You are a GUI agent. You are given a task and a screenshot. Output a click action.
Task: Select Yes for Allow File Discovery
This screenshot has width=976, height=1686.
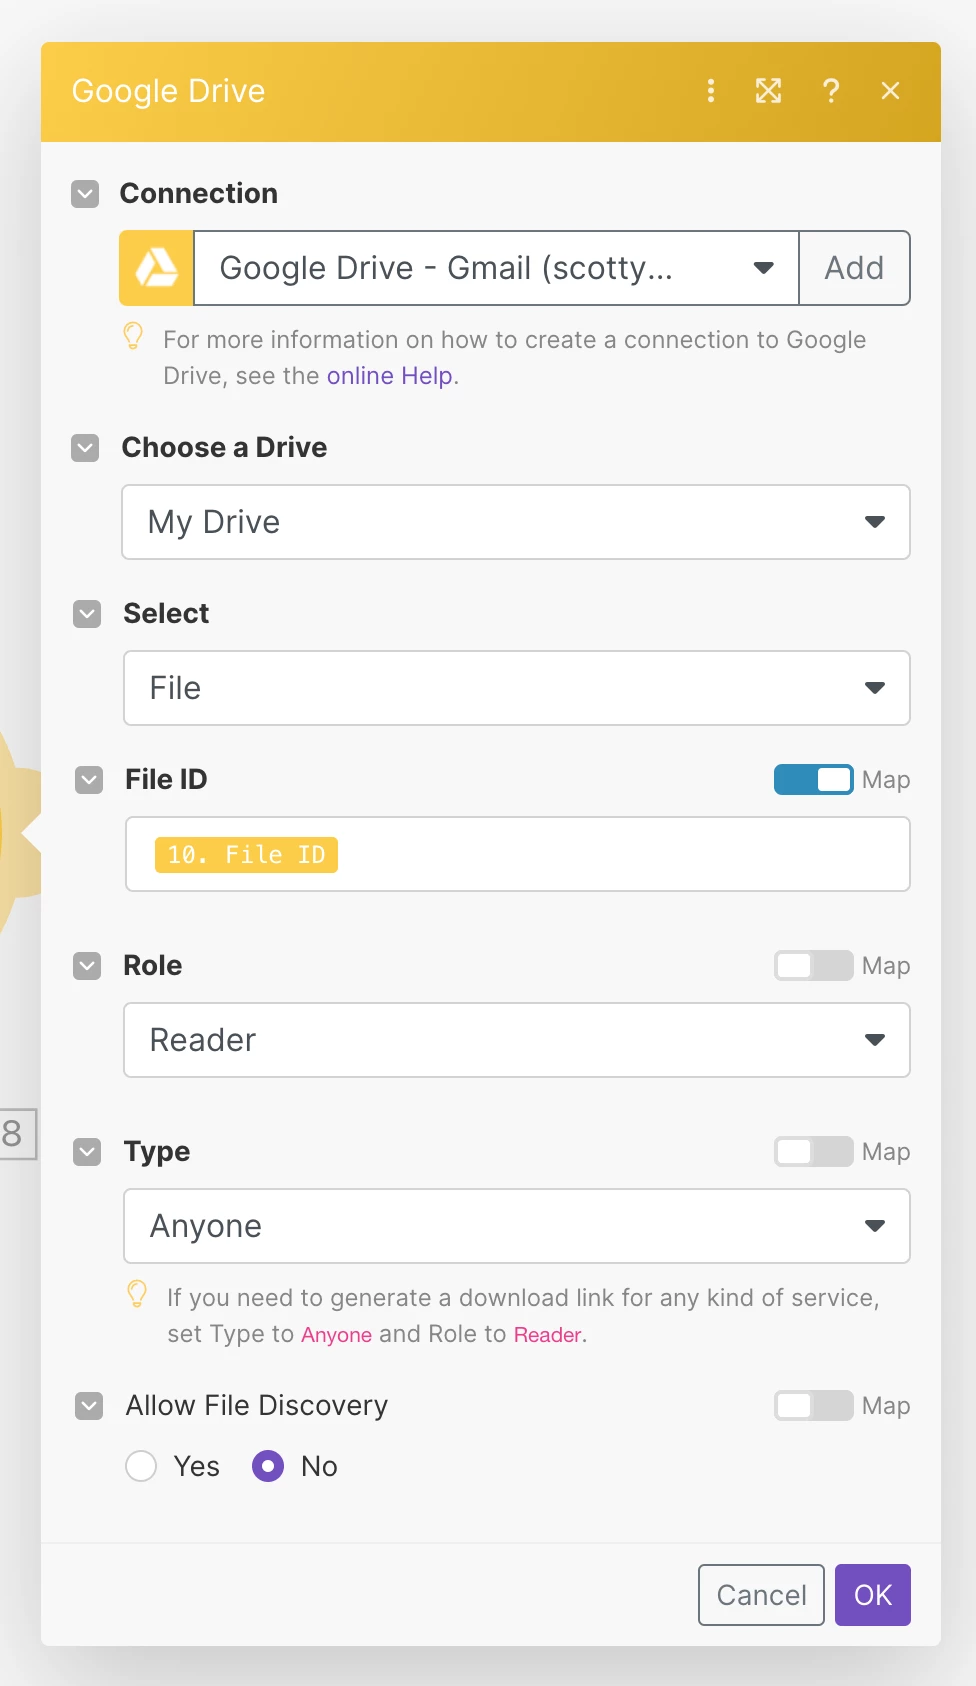(x=142, y=1466)
